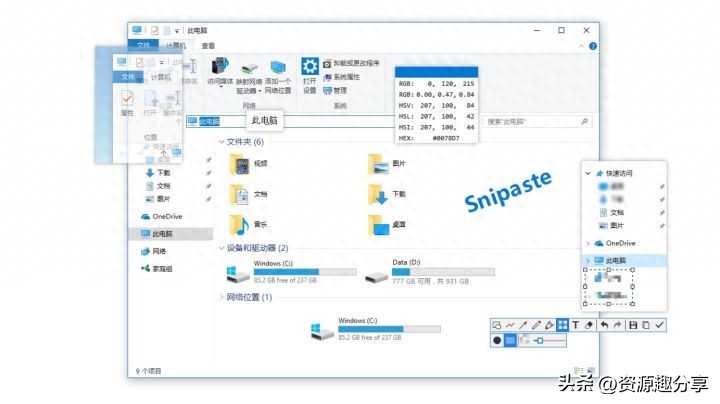Open the 图片 folder in main pane
This screenshot has width=720, height=404.
tap(387, 164)
